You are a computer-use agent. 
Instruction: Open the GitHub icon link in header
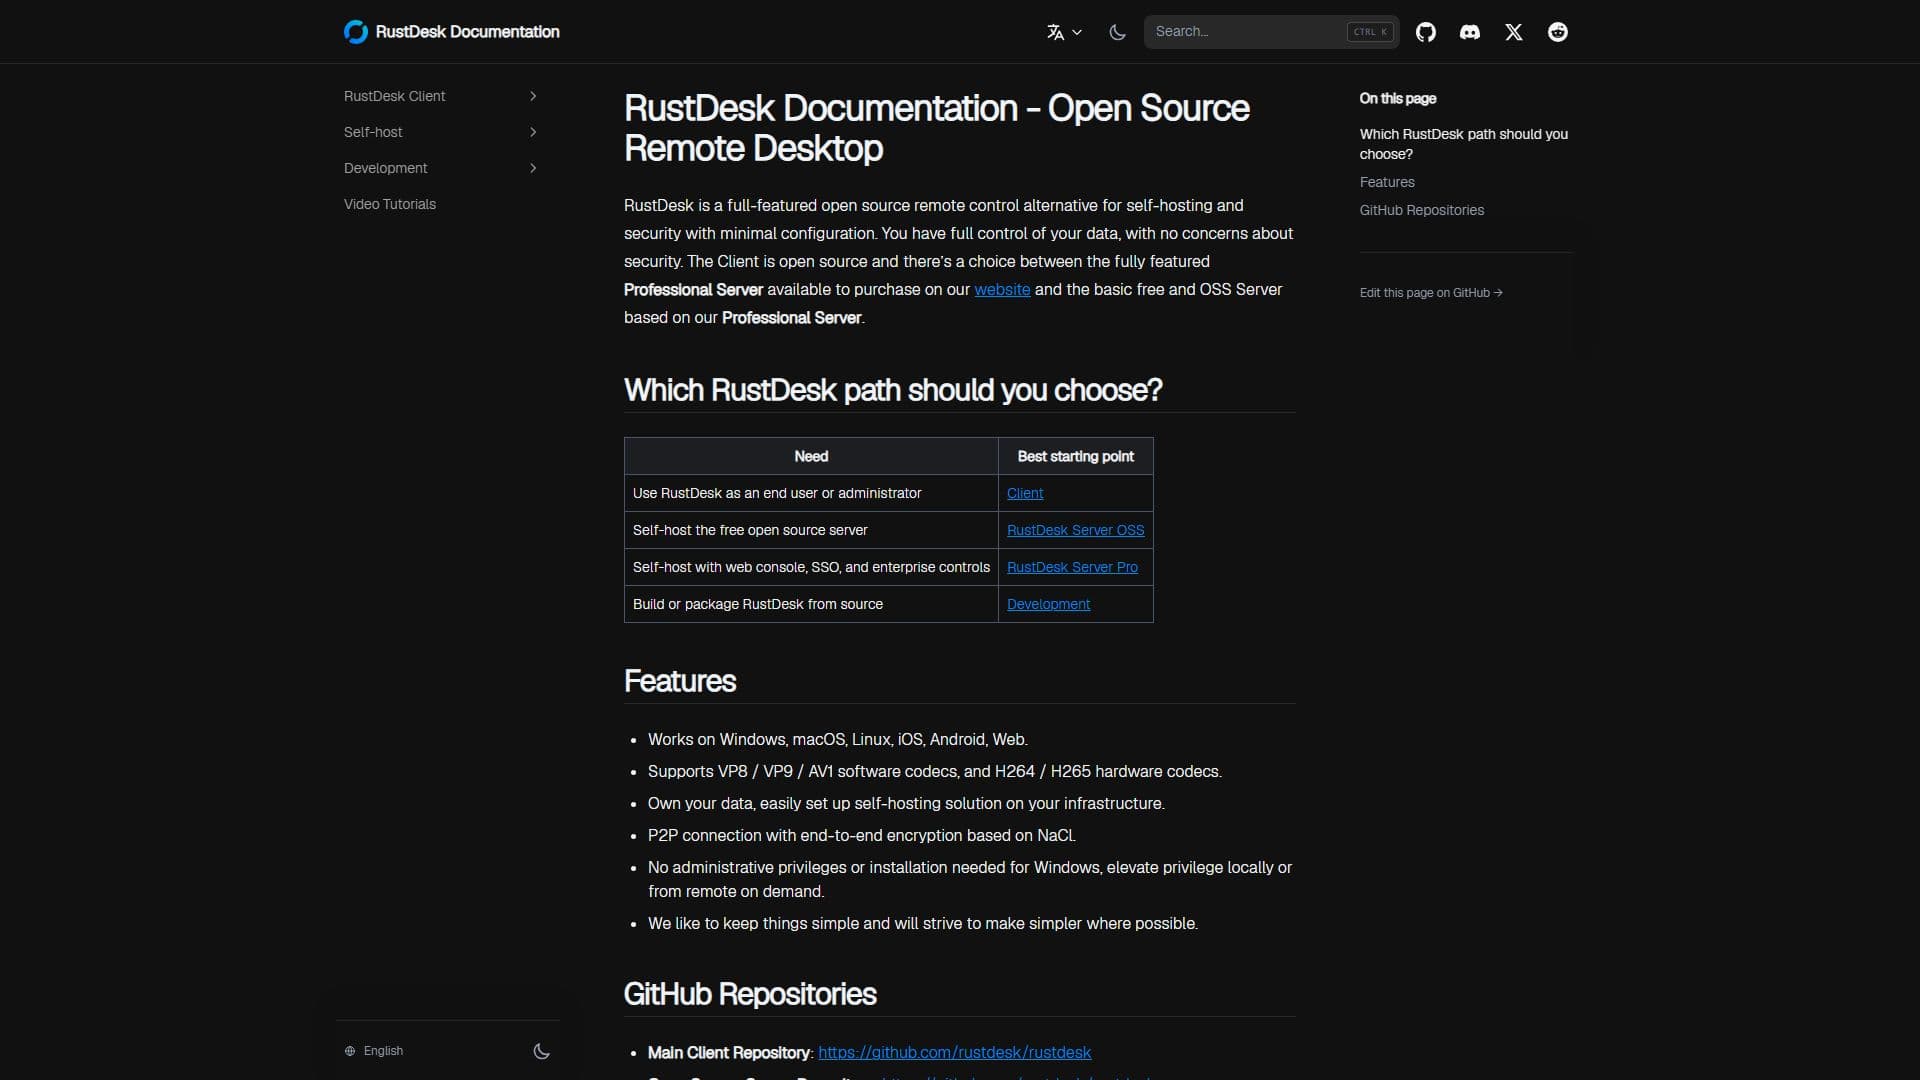[1426, 32]
